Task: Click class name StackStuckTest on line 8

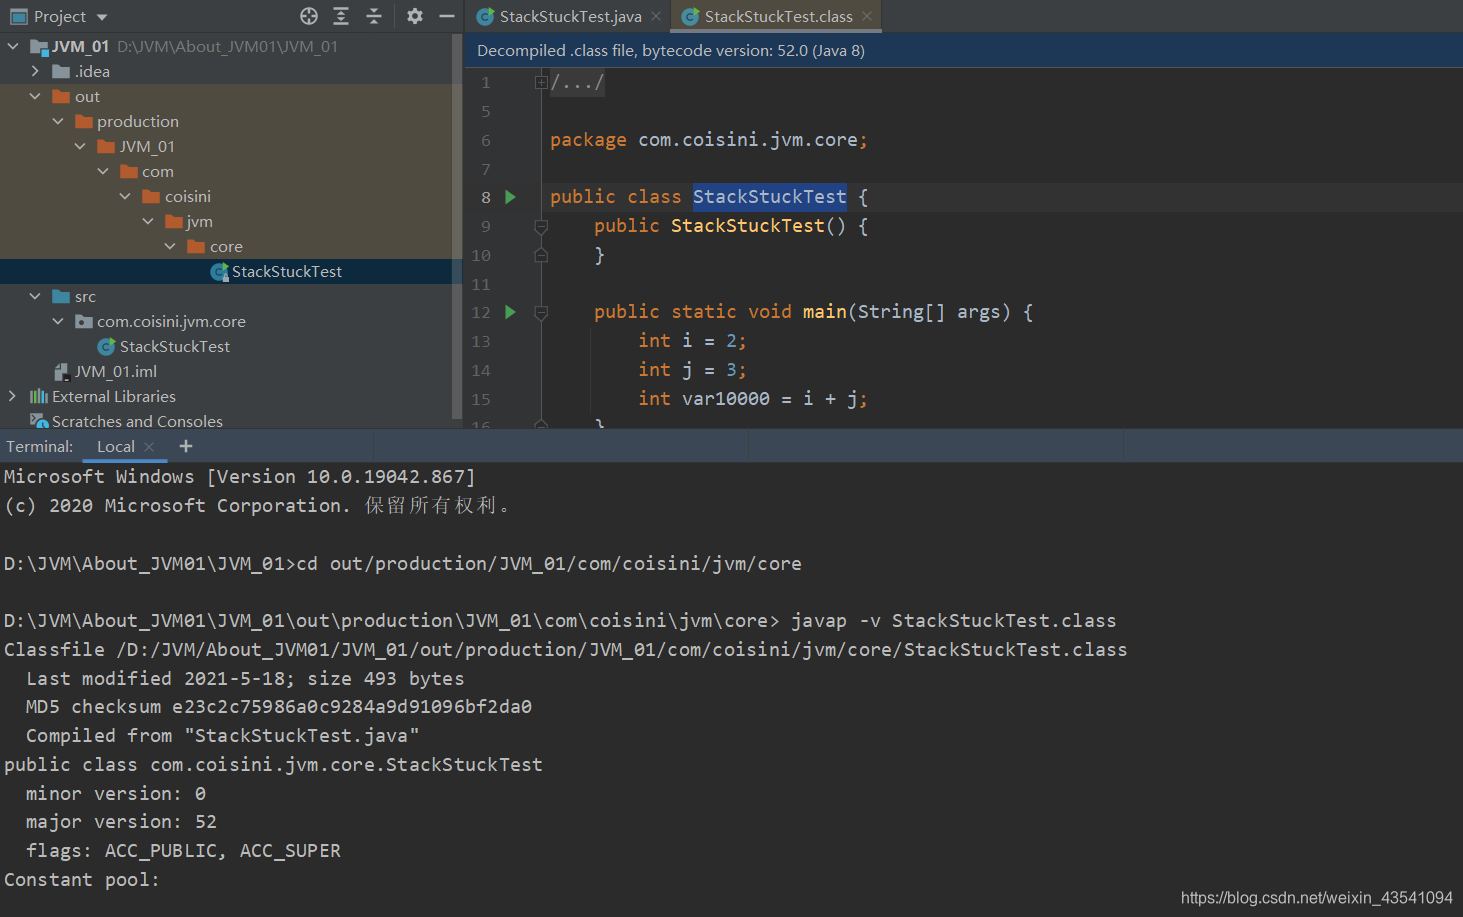Action: pos(770,197)
